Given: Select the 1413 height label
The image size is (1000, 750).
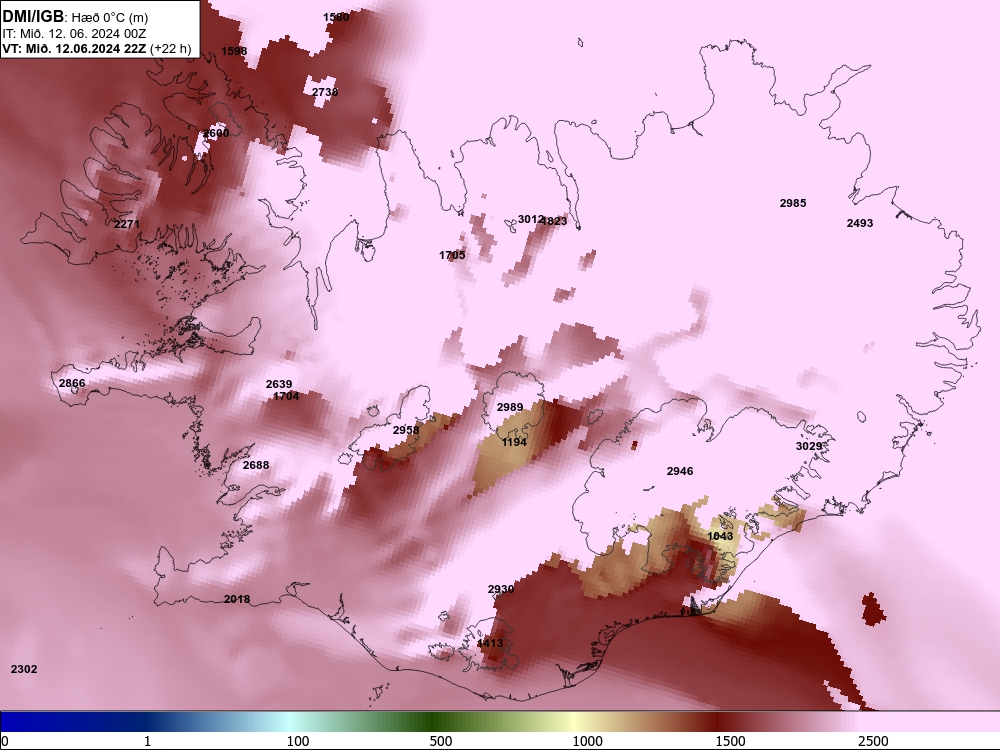Looking at the screenshot, I should (x=490, y=643).
